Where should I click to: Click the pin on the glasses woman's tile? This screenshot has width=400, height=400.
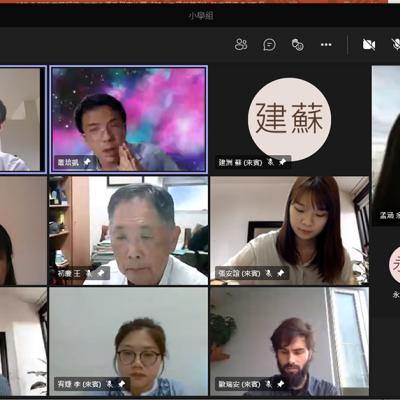[x=122, y=384]
